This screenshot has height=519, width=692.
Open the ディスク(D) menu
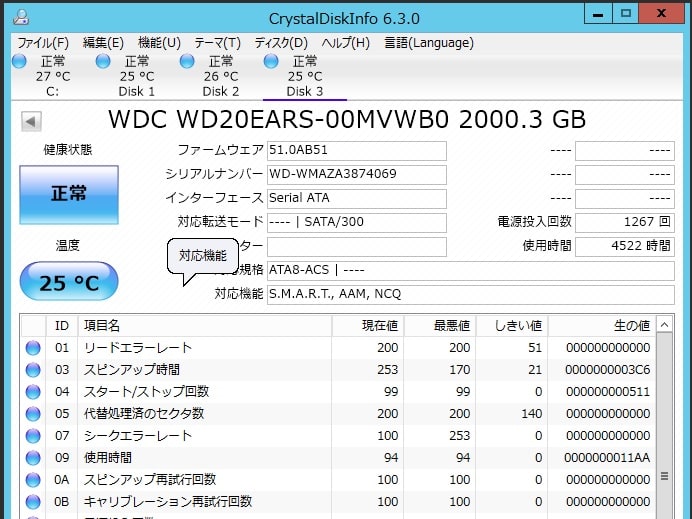[281, 43]
